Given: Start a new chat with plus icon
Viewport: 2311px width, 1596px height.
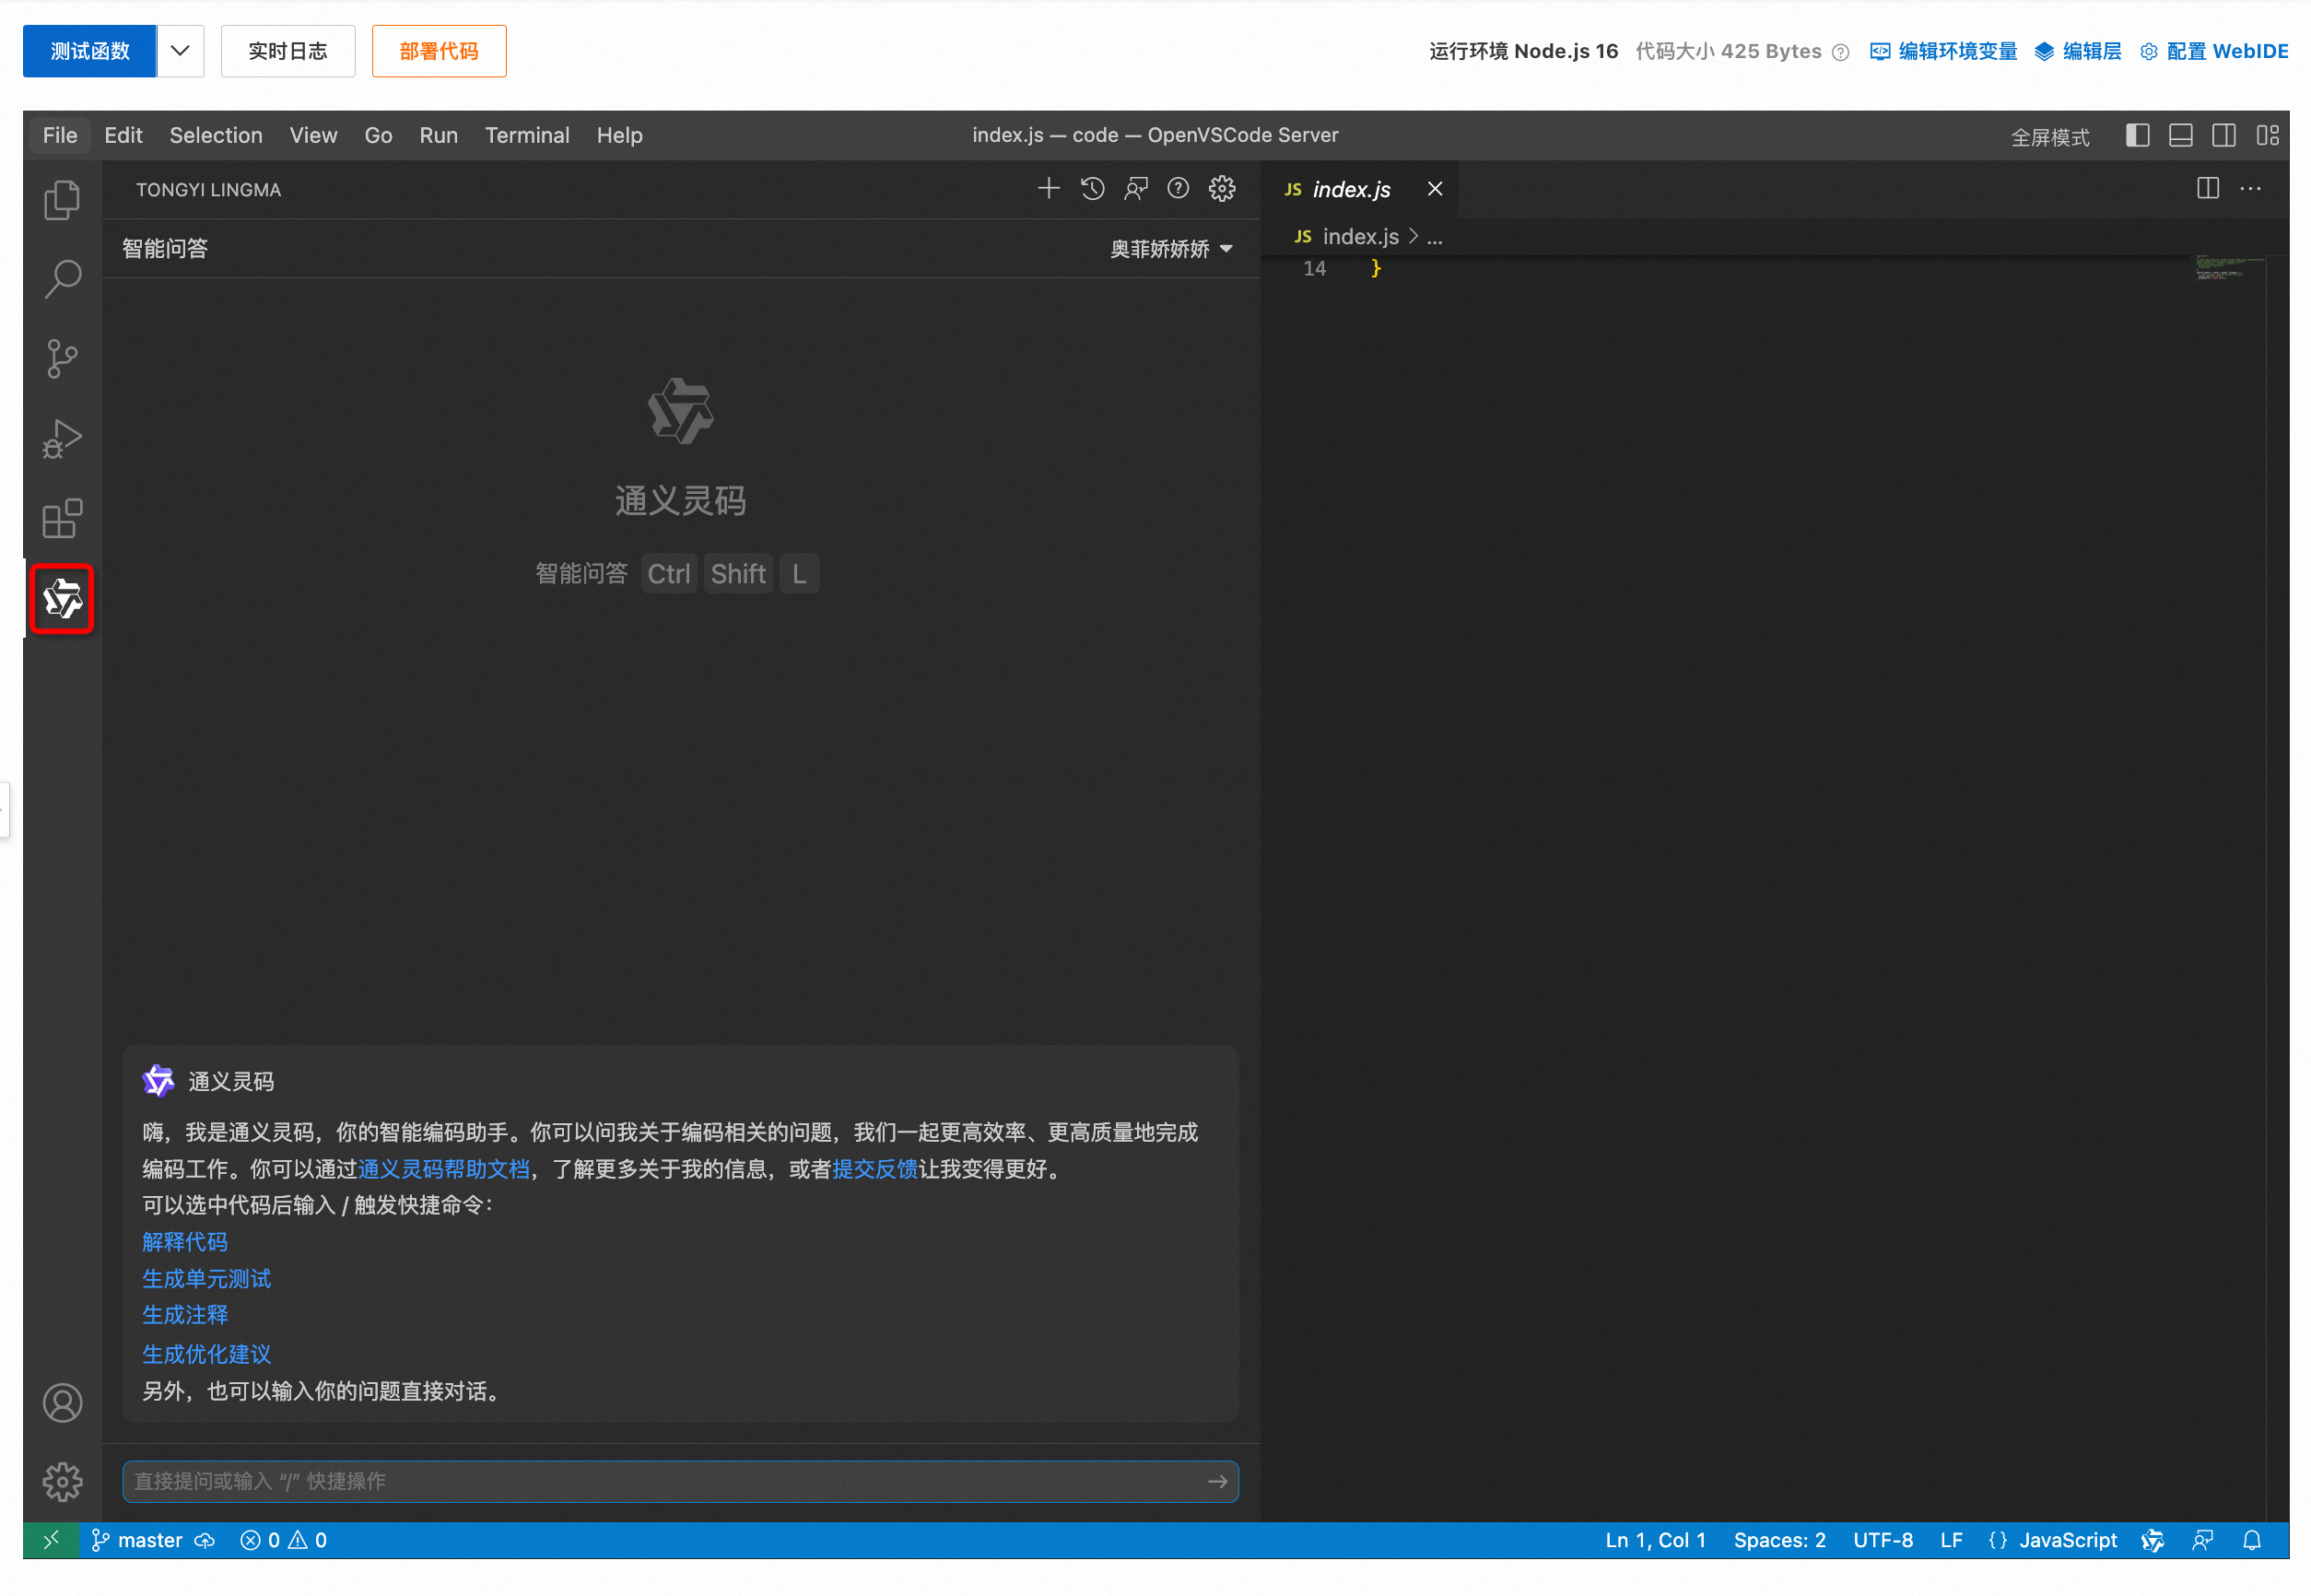Looking at the screenshot, I should [x=1048, y=188].
